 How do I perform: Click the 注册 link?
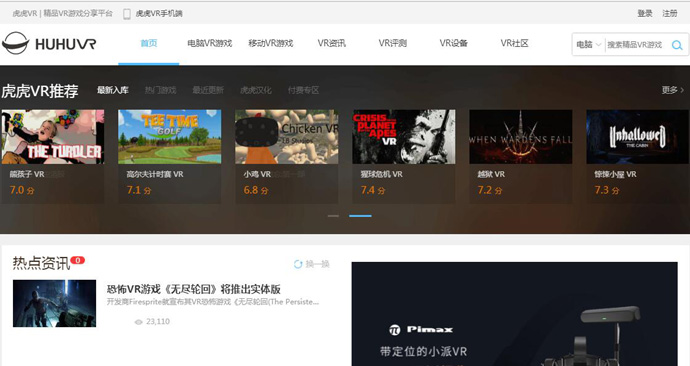(x=670, y=14)
